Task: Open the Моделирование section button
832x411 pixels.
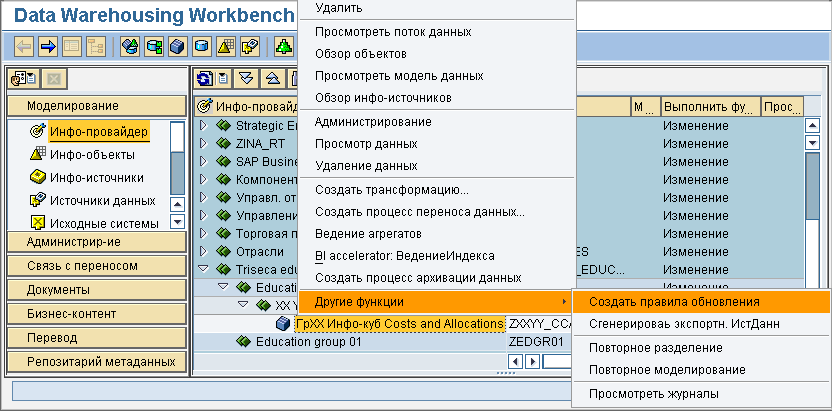Action: tap(97, 106)
